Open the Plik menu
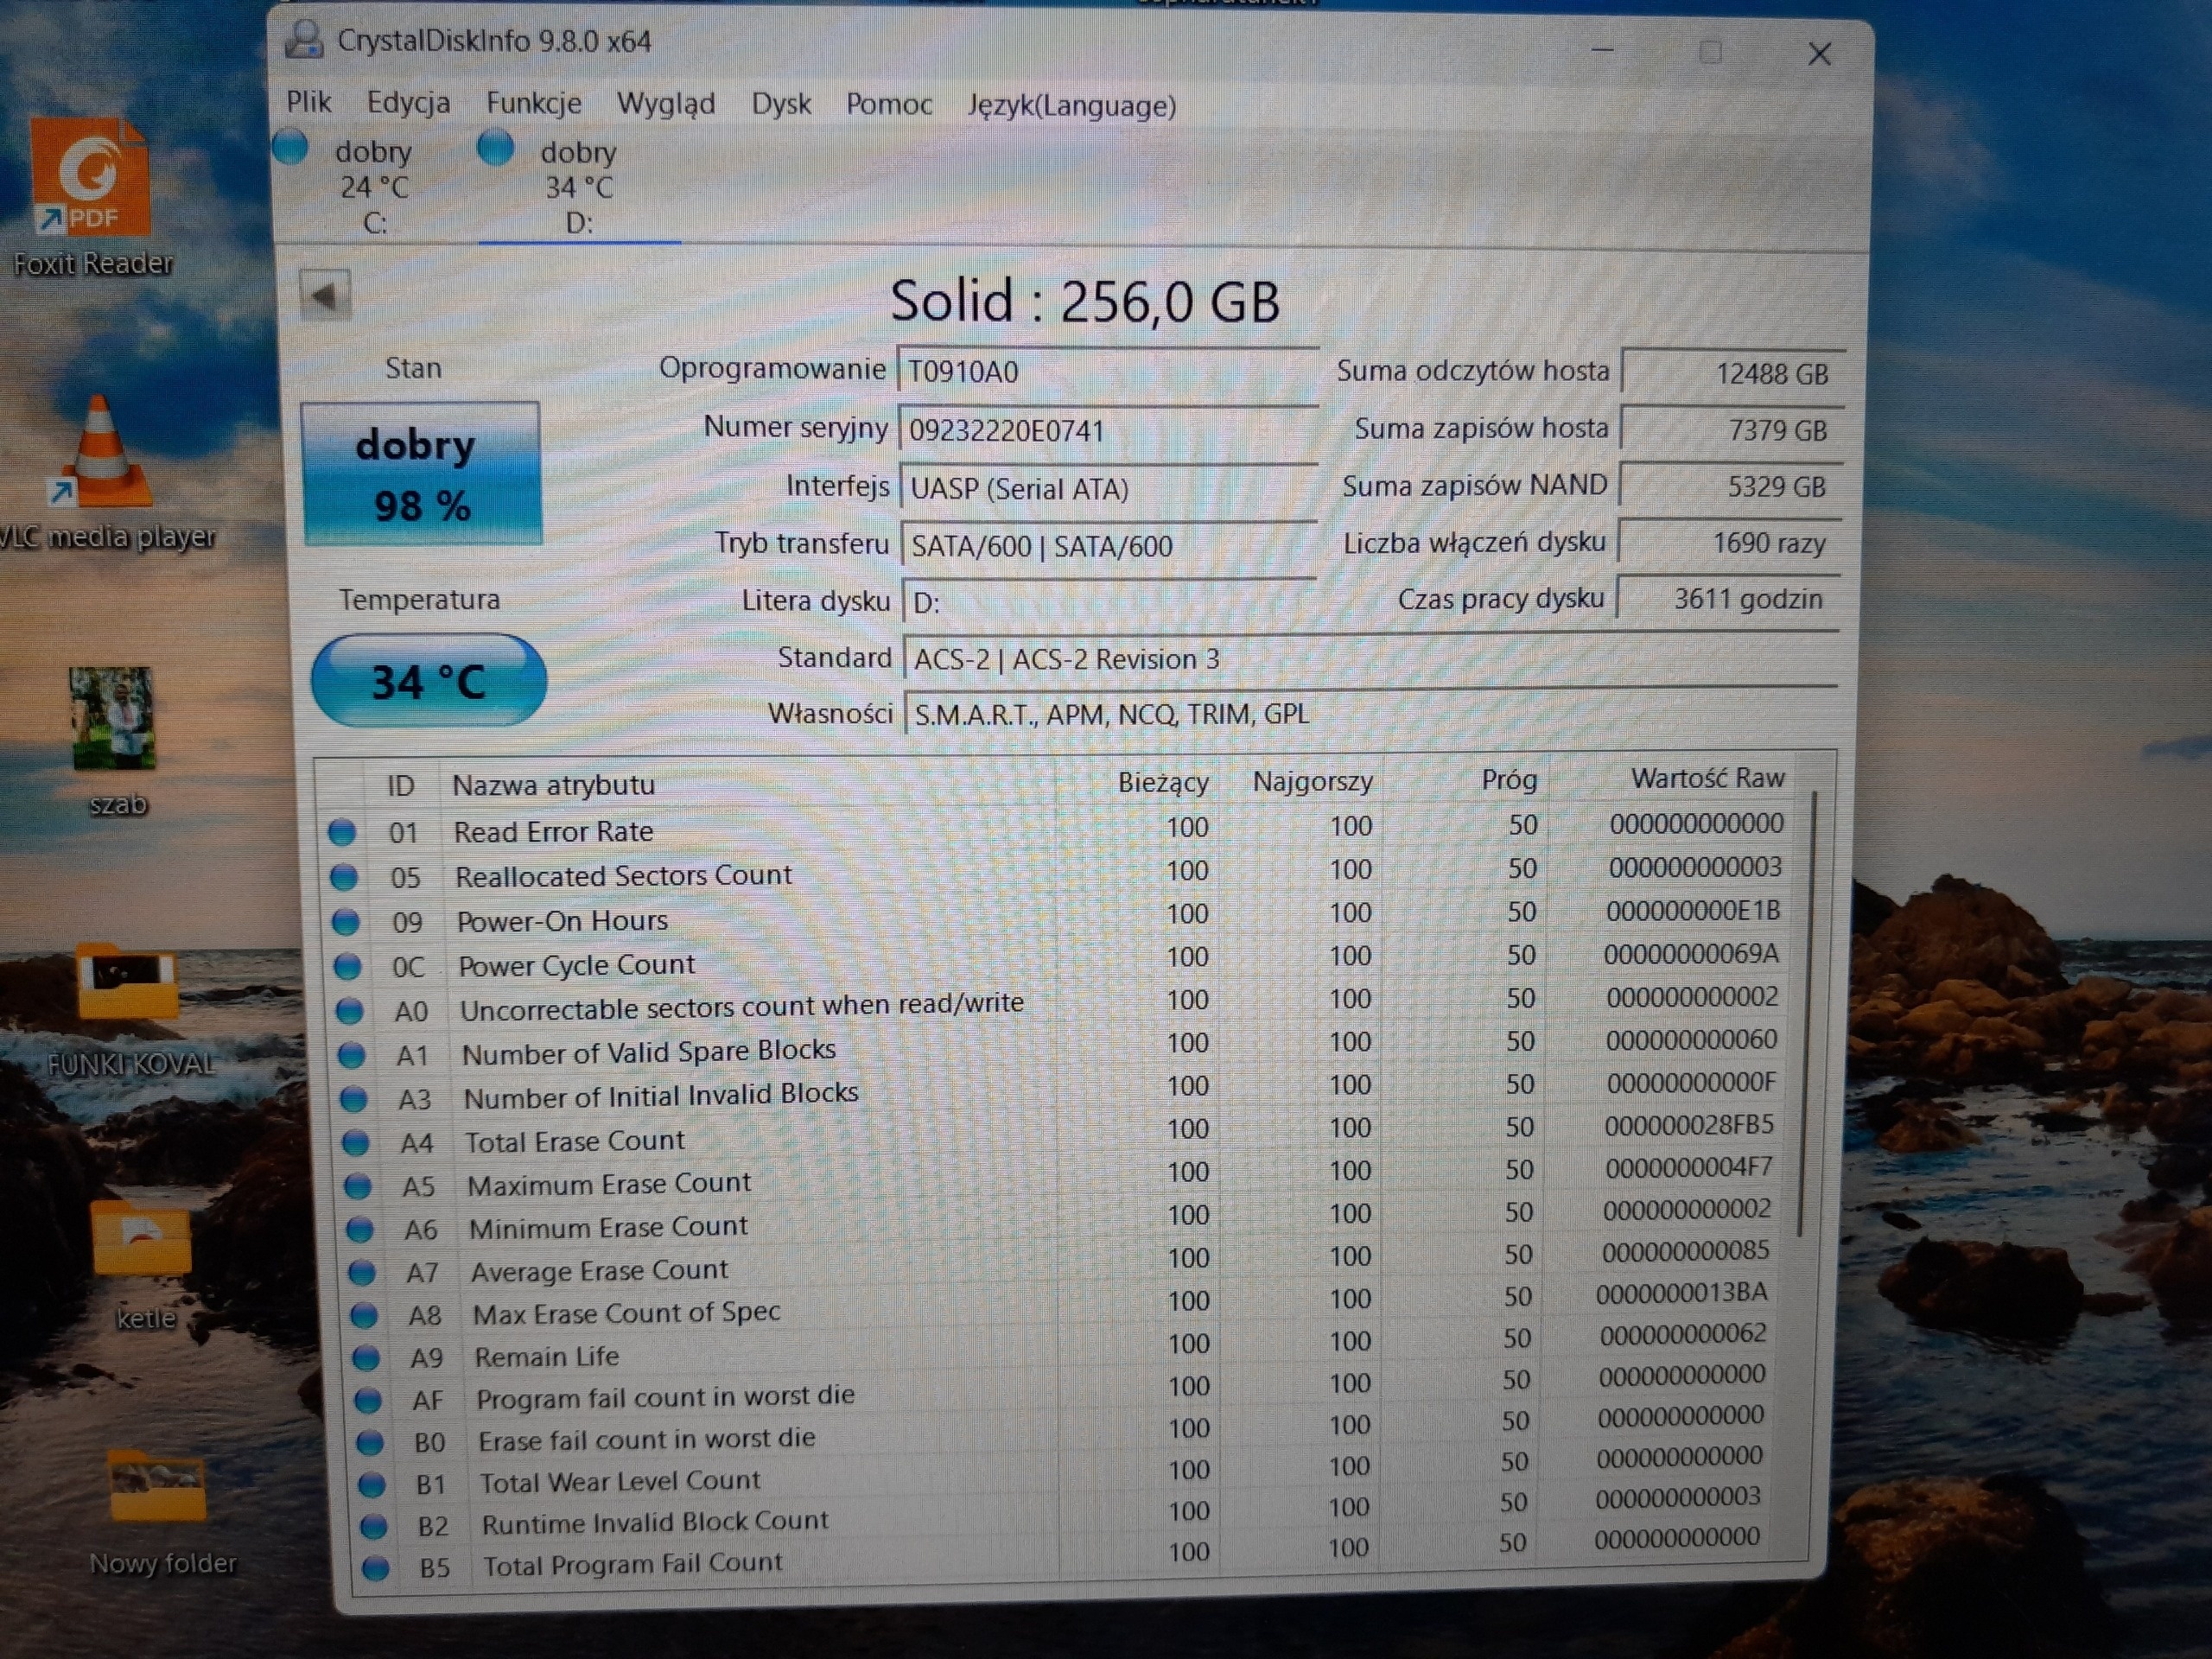Image resolution: width=2212 pixels, height=1659 pixels. pos(308,103)
